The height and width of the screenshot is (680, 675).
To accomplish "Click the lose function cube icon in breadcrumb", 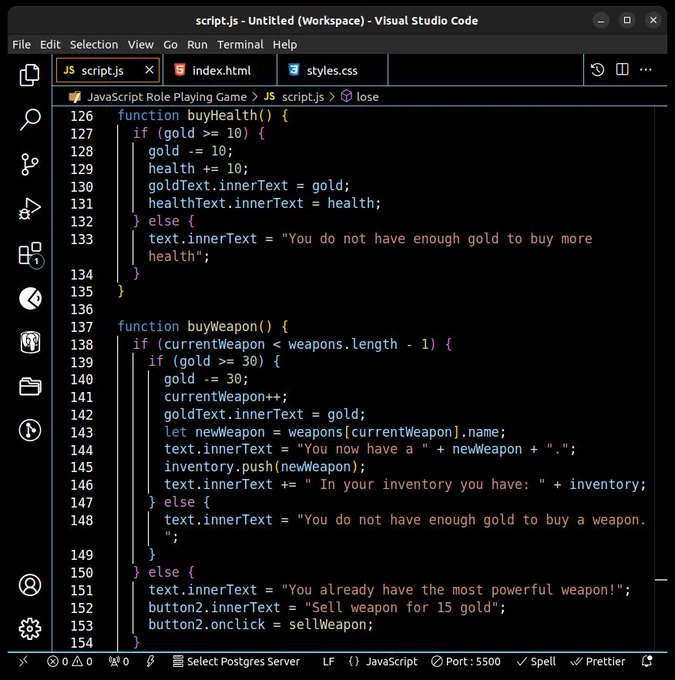I will coord(346,96).
